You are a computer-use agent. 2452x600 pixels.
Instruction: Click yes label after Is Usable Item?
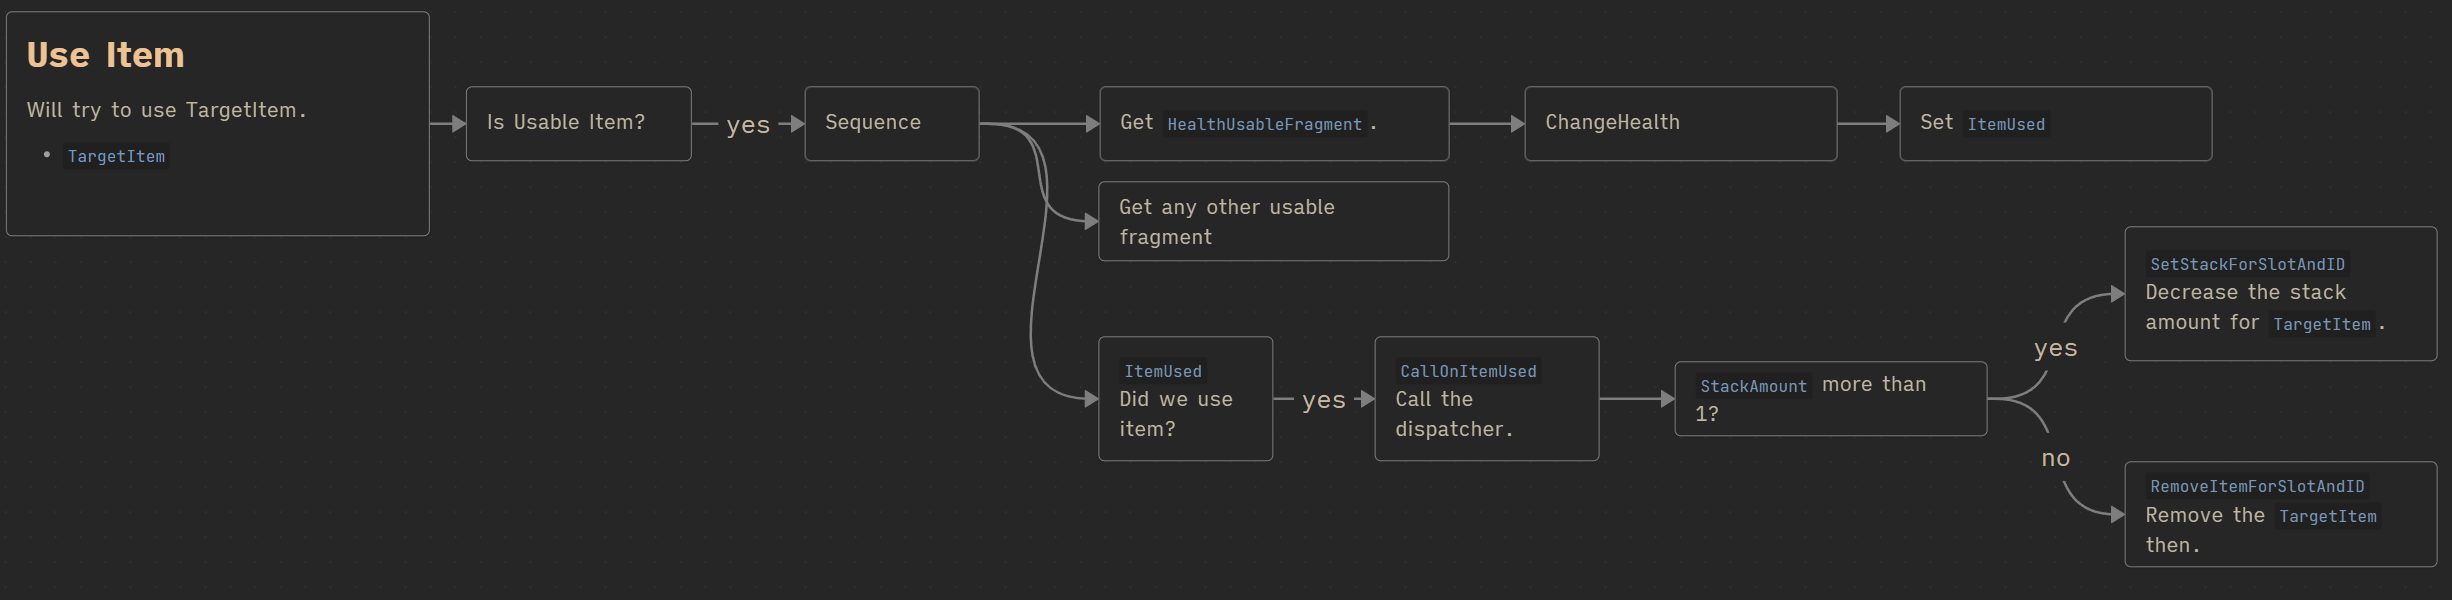(748, 125)
